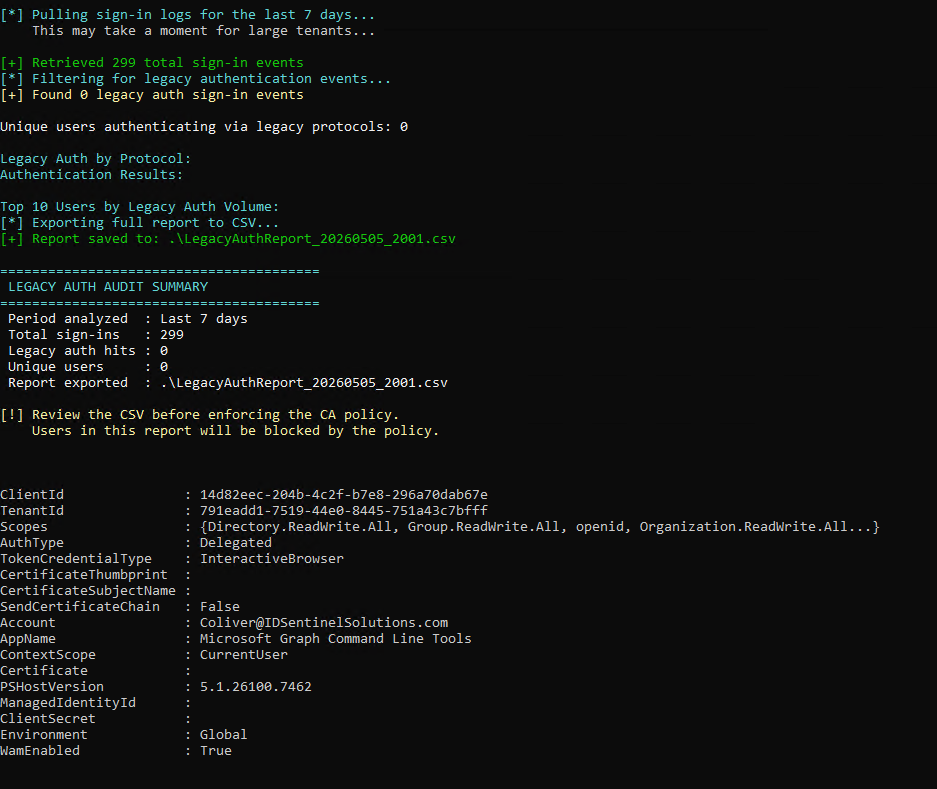Click the 'Review the CSV before enforcing the CA policy.' warning
Image resolution: width=937 pixels, height=789 pixels.
[x=200, y=414]
